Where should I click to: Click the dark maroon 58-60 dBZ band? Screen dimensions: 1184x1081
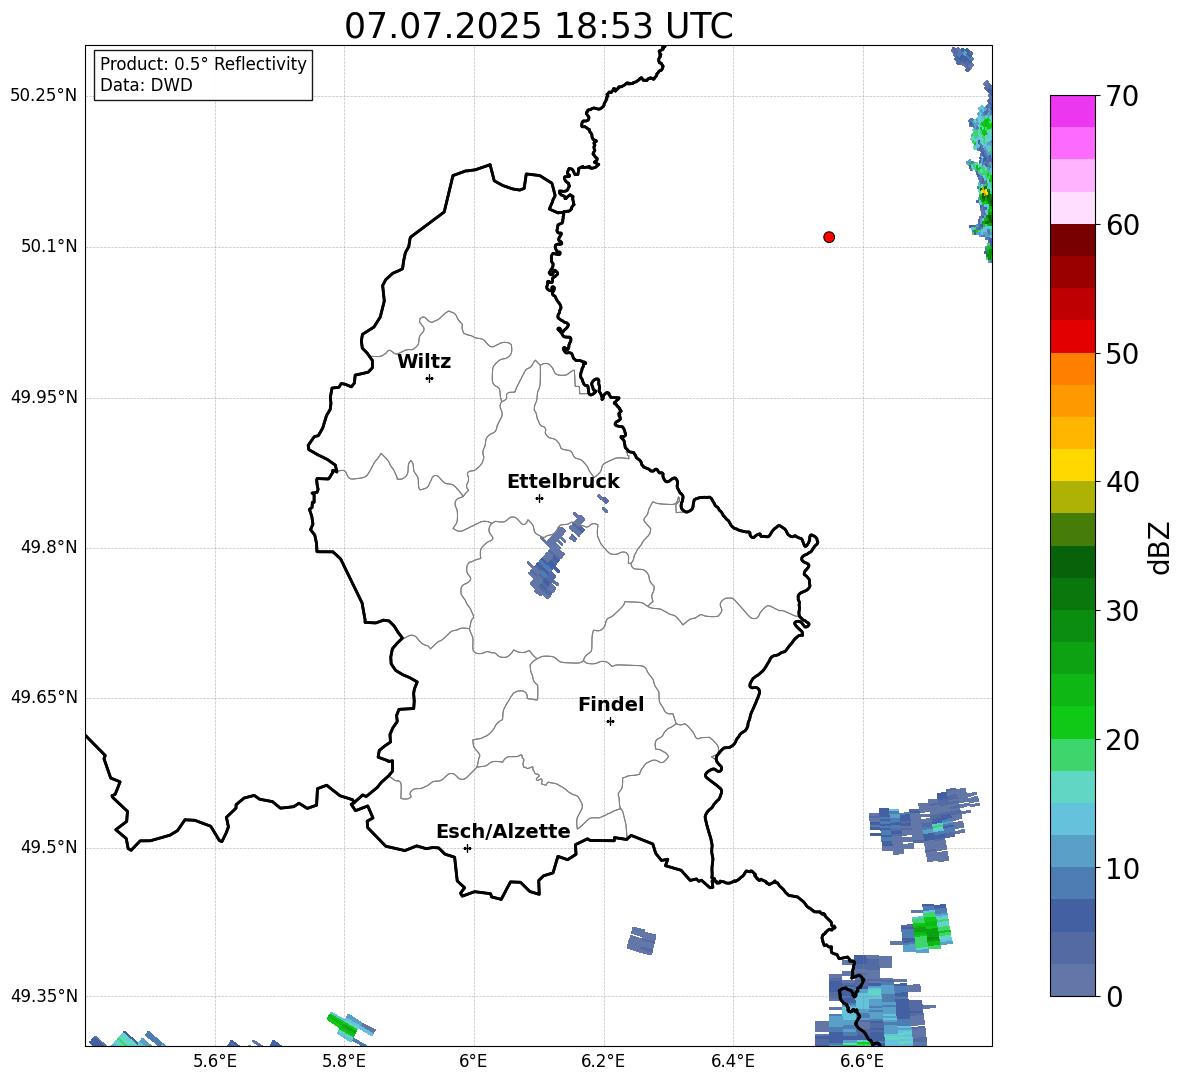(1072, 240)
